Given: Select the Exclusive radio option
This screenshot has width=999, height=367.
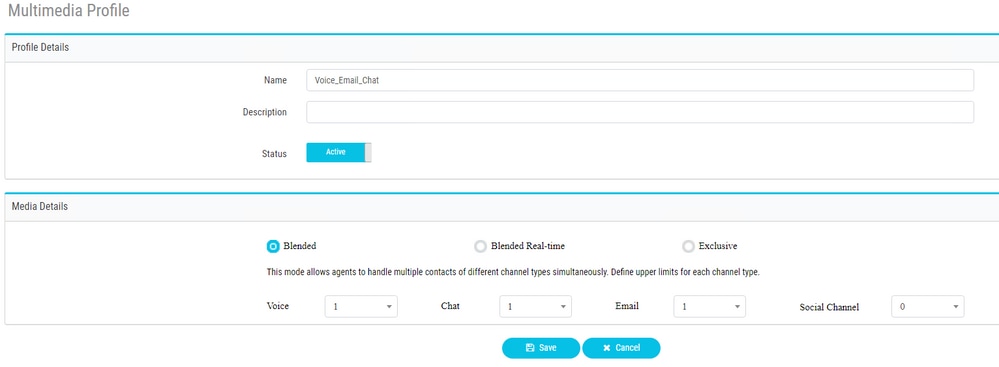Looking at the screenshot, I should click(688, 247).
